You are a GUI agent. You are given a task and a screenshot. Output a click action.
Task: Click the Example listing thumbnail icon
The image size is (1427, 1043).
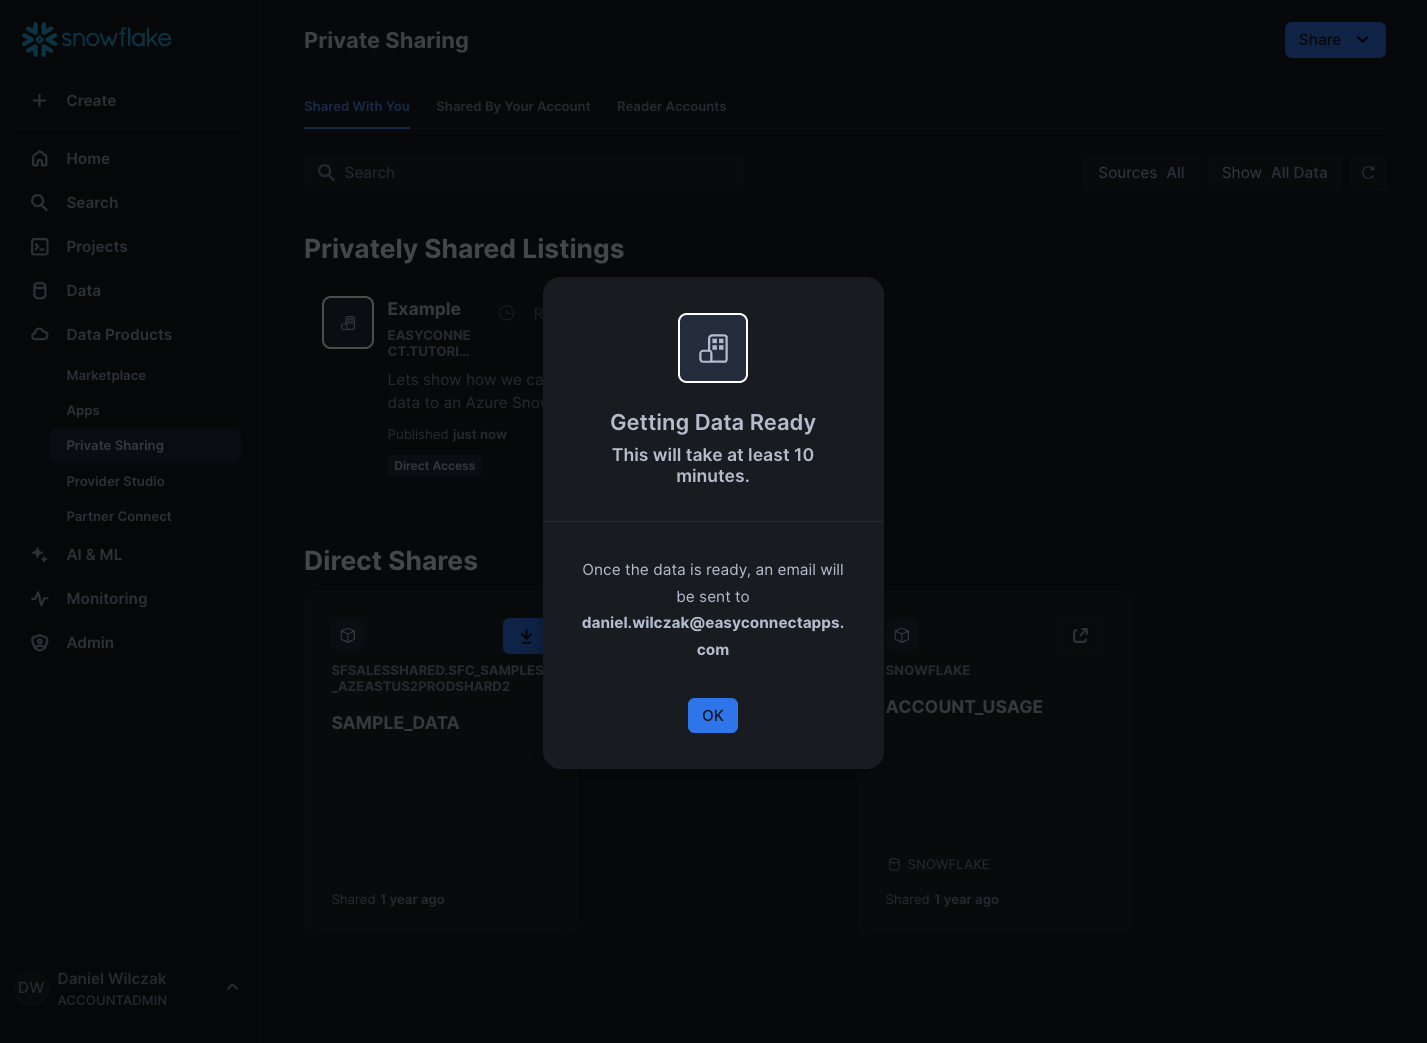pos(348,323)
